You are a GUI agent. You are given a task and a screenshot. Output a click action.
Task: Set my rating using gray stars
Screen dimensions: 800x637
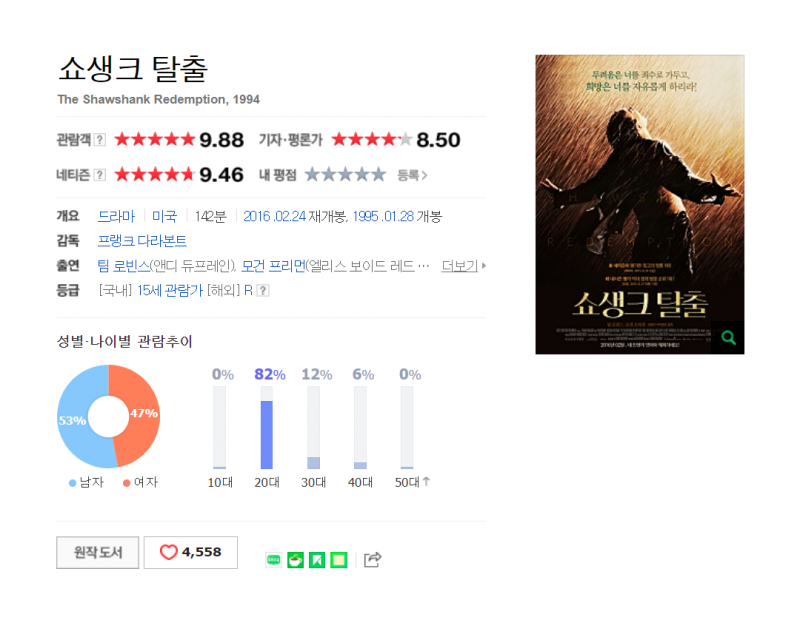345,175
